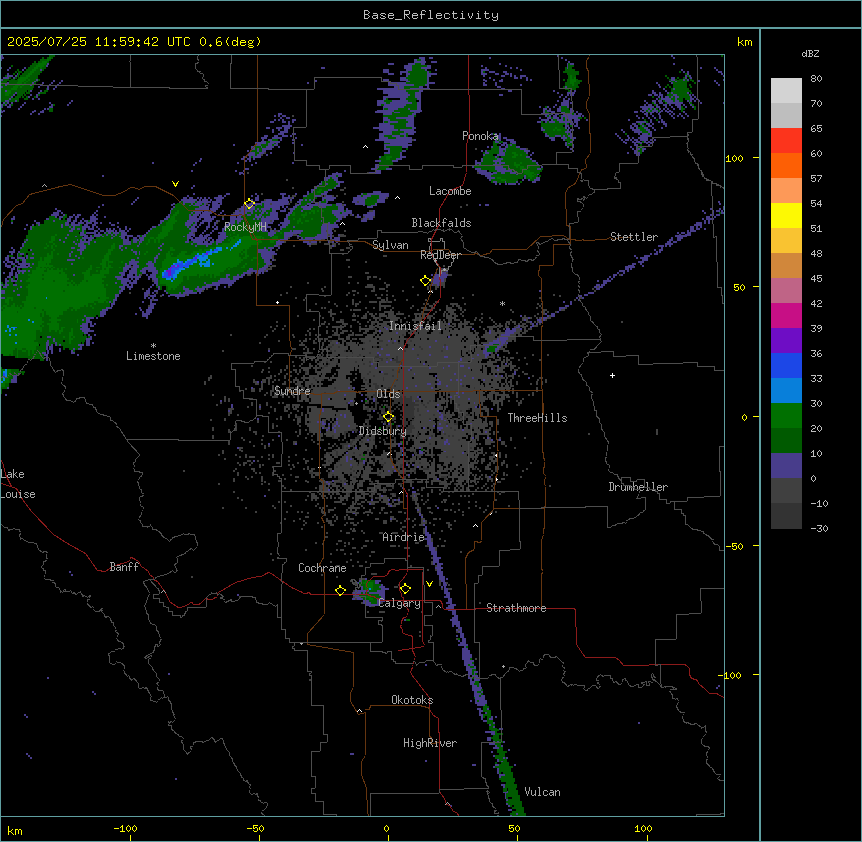Pick the light blue 30-33 dBZ legend swatch
Viewport: 862px width, 842px height.
(x=786, y=391)
